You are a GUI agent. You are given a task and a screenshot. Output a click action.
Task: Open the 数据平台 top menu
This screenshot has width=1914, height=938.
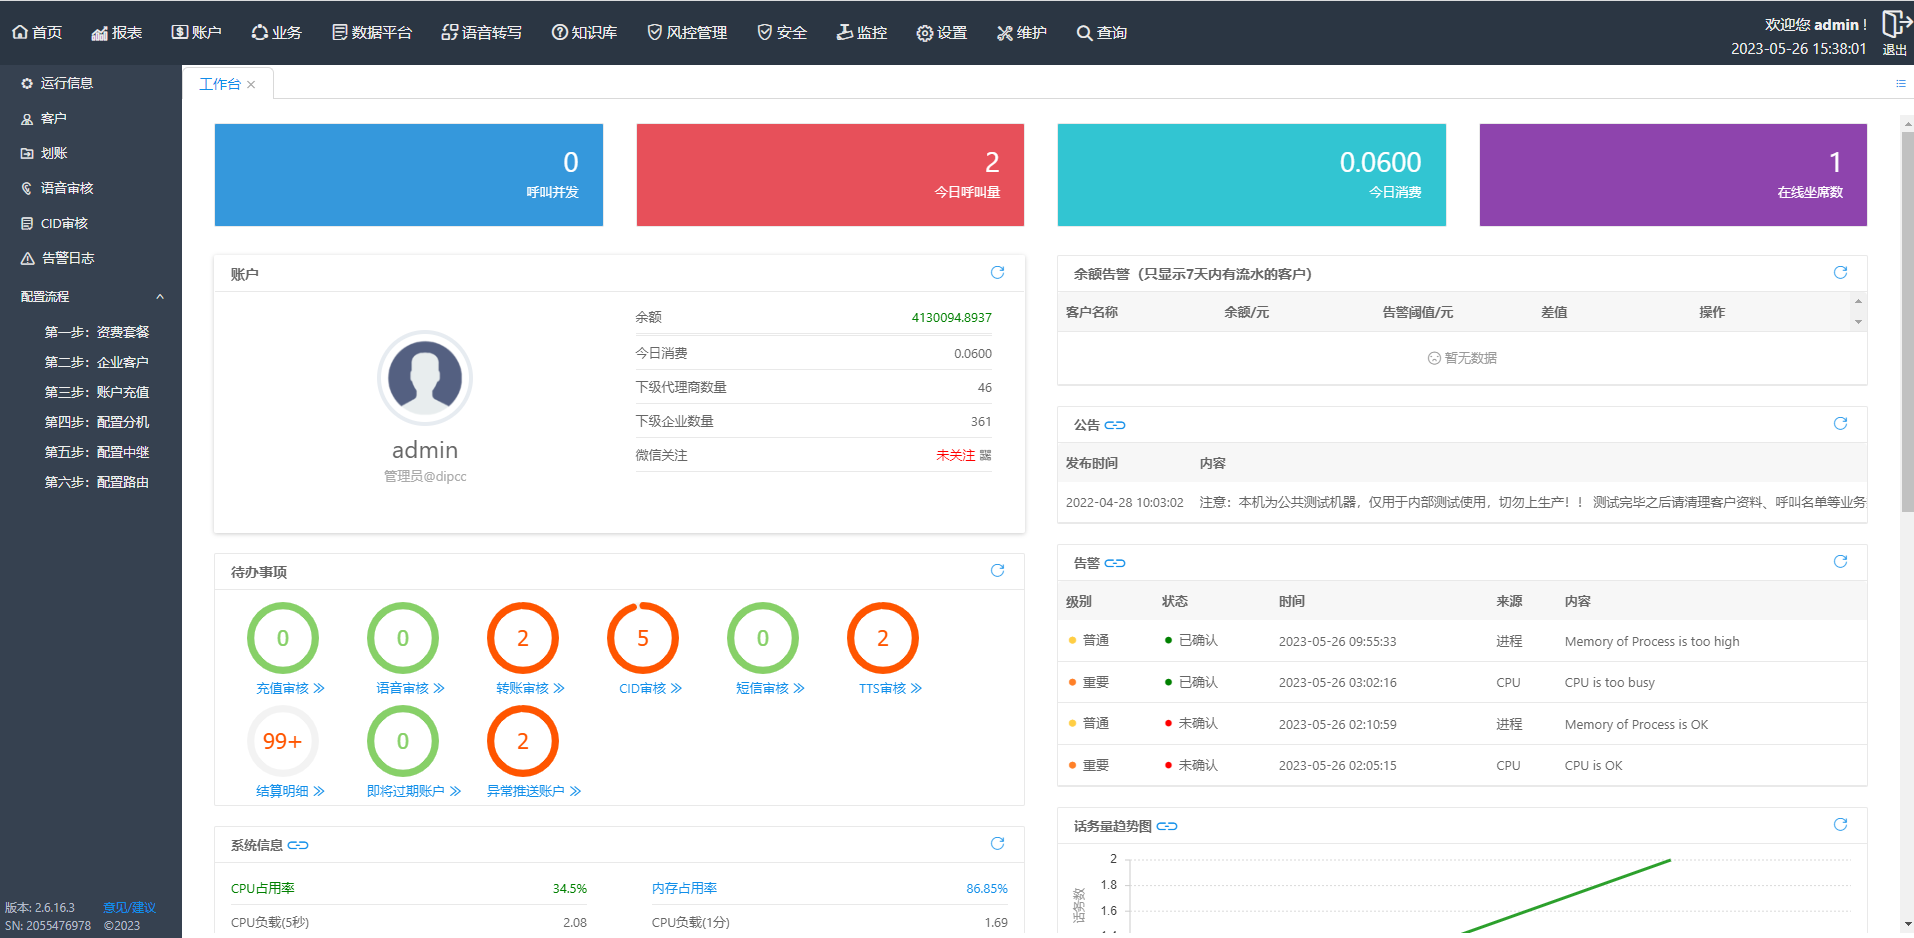point(372,33)
